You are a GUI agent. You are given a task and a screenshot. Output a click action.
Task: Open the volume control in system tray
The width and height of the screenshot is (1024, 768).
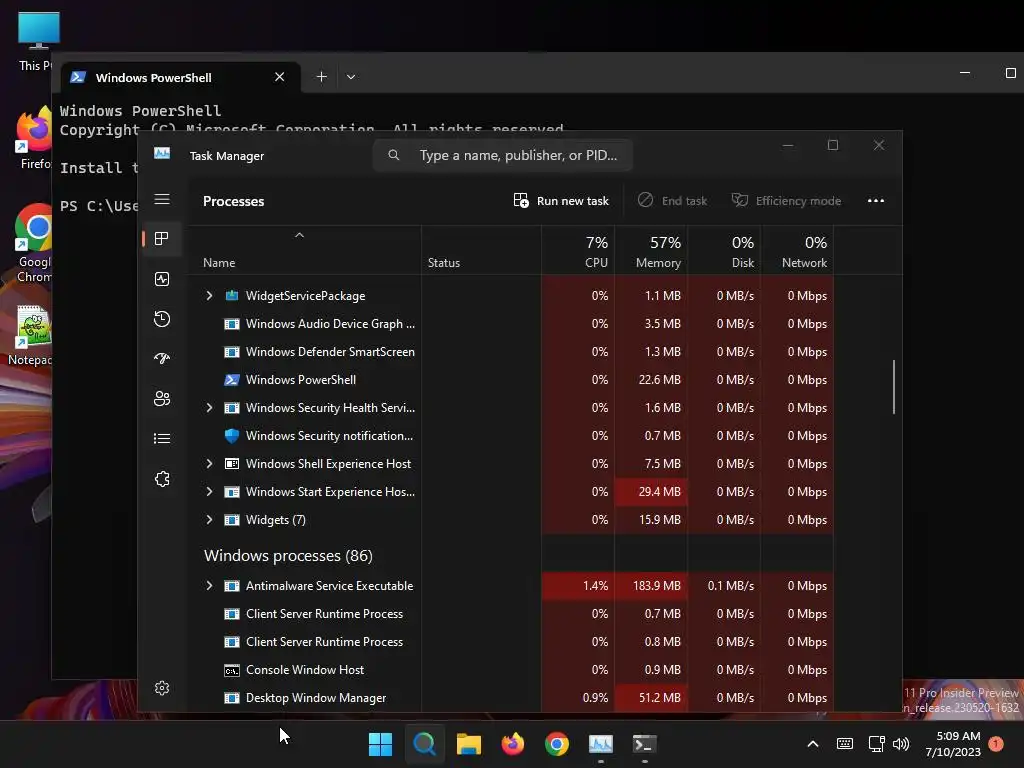(901, 744)
